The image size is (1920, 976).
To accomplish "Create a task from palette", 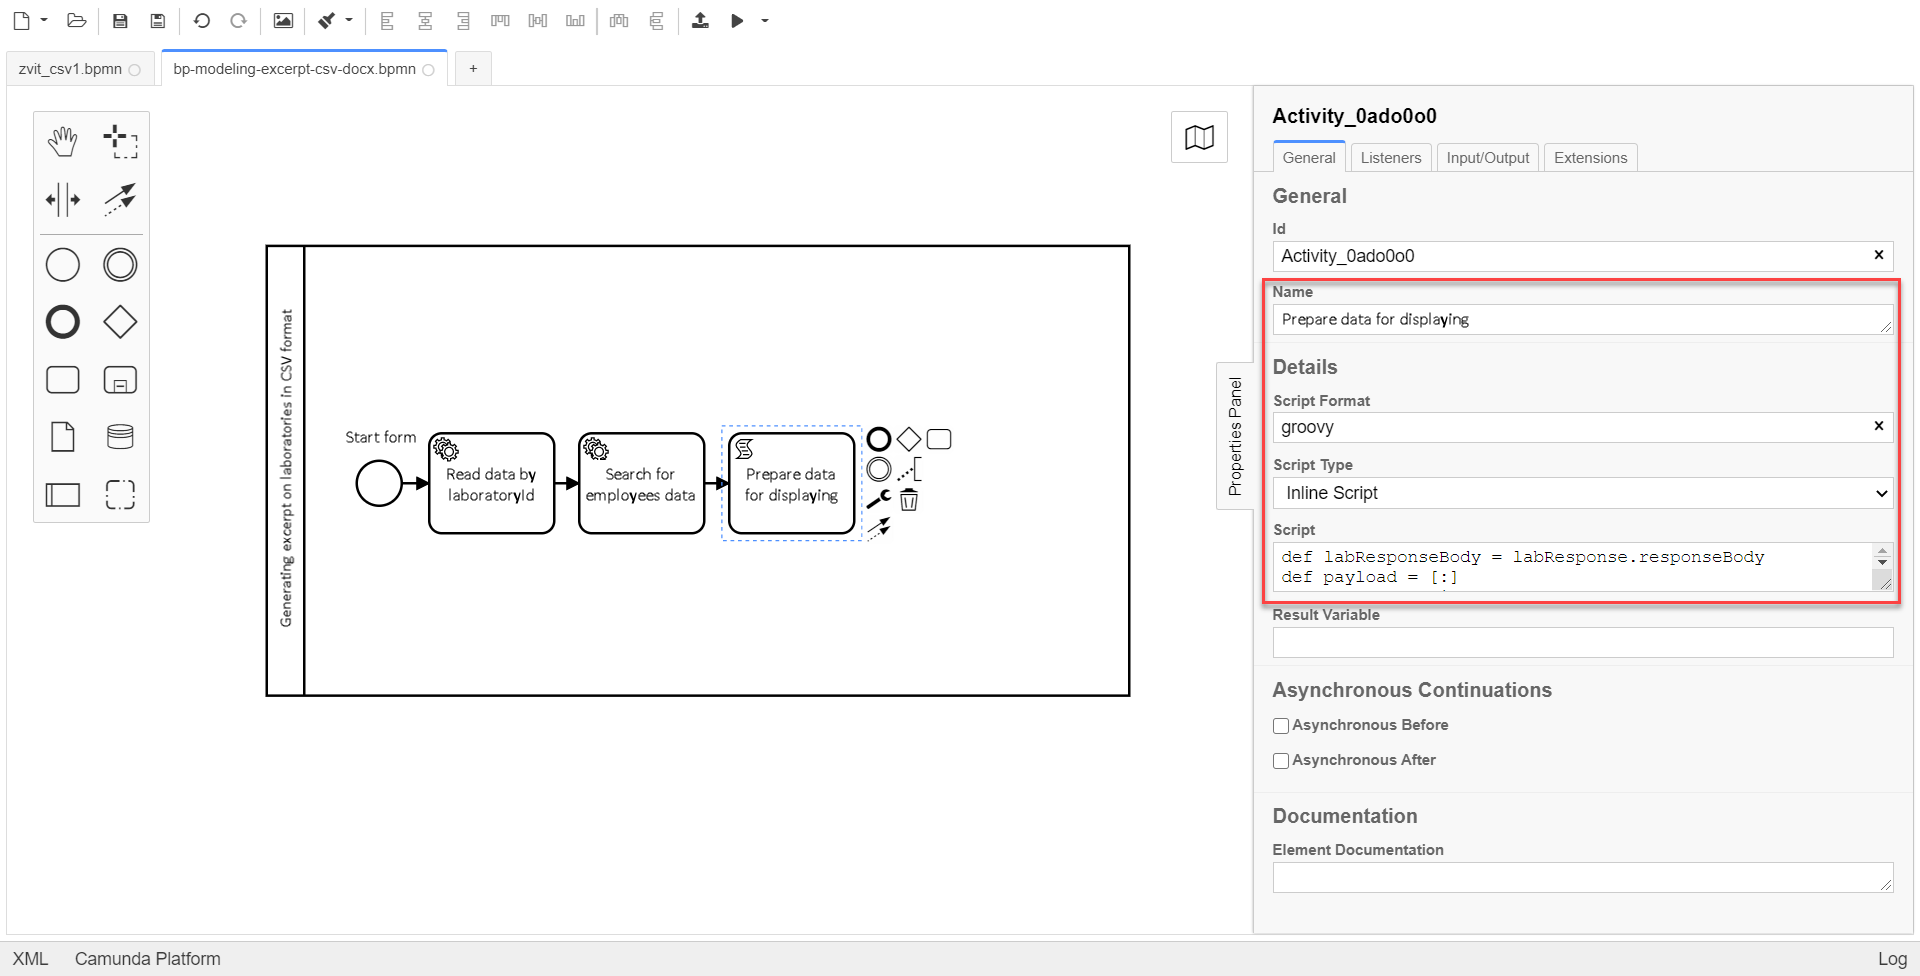I will click(x=62, y=380).
